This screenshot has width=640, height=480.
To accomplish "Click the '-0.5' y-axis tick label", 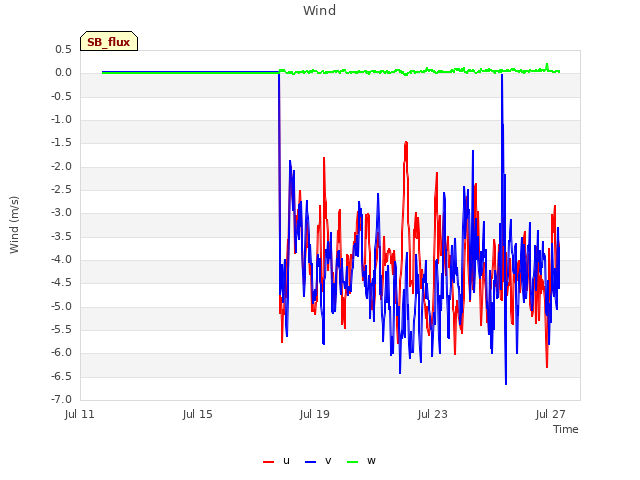I will (x=61, y=96).
